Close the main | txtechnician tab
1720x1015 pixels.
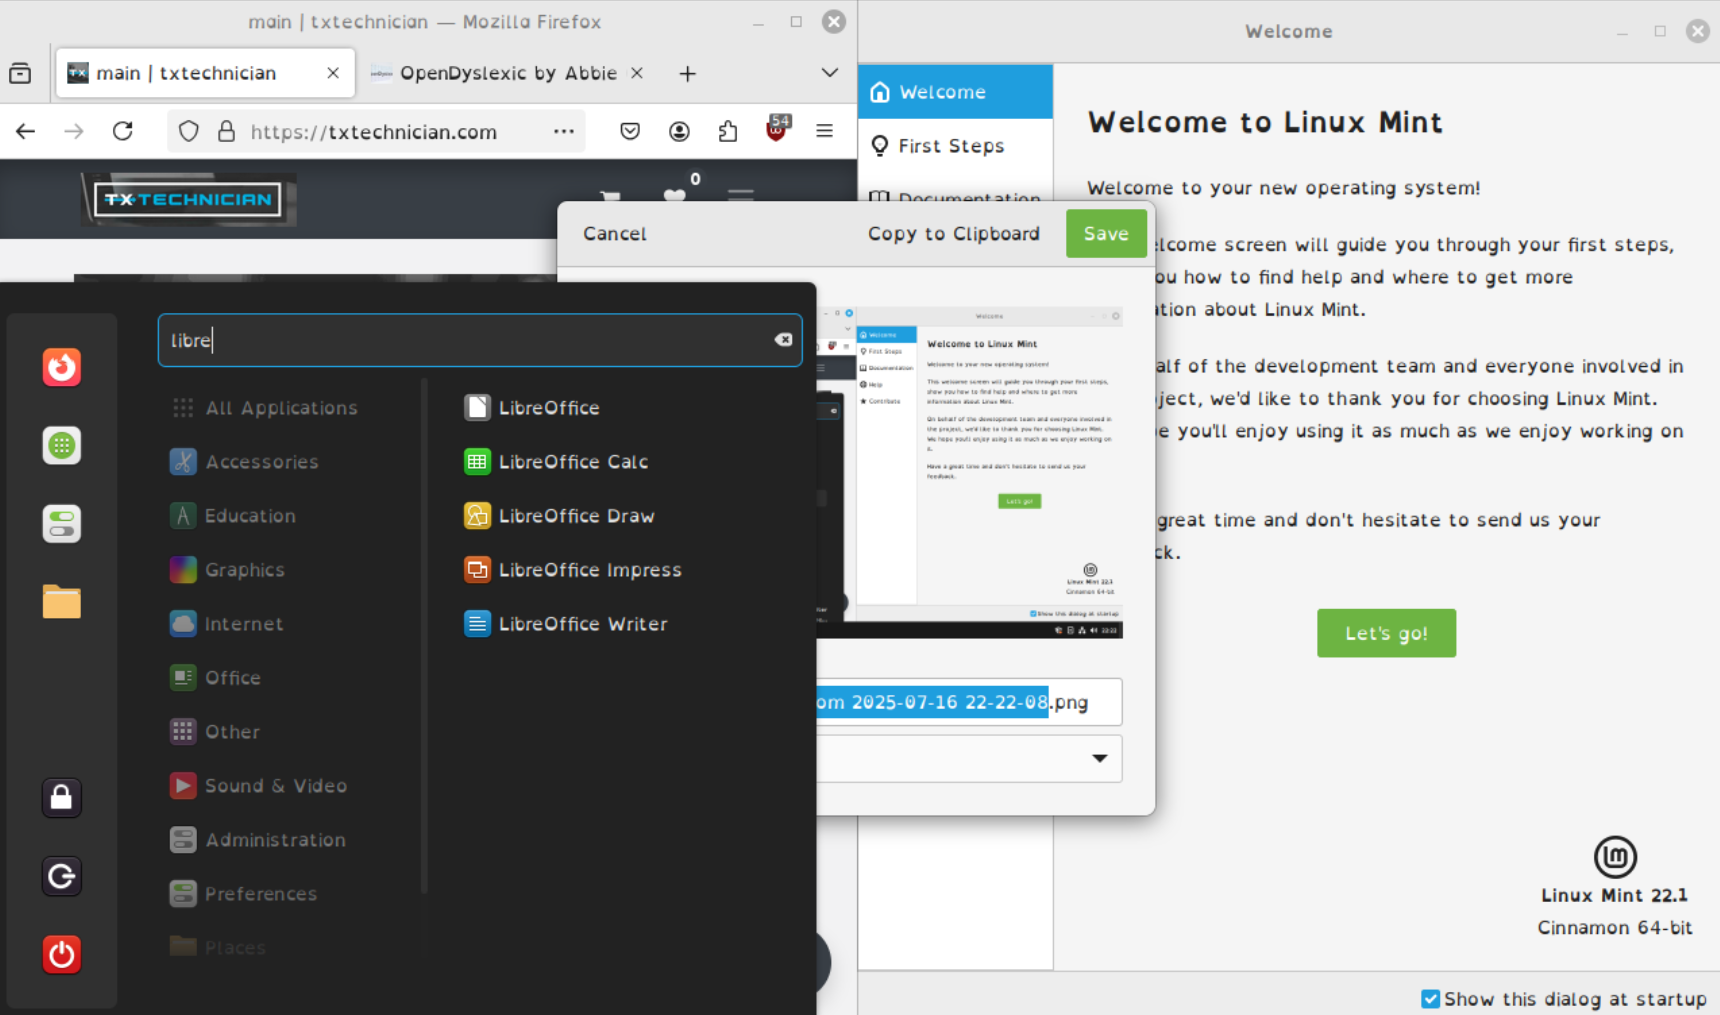pyautogui.click(x=333, y=73)
